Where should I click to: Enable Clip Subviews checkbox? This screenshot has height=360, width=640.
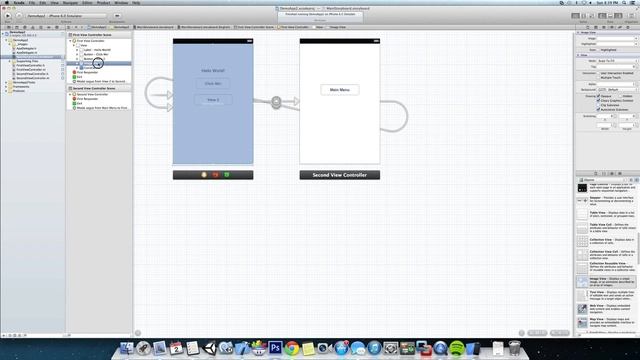click(x=599, y=105)
